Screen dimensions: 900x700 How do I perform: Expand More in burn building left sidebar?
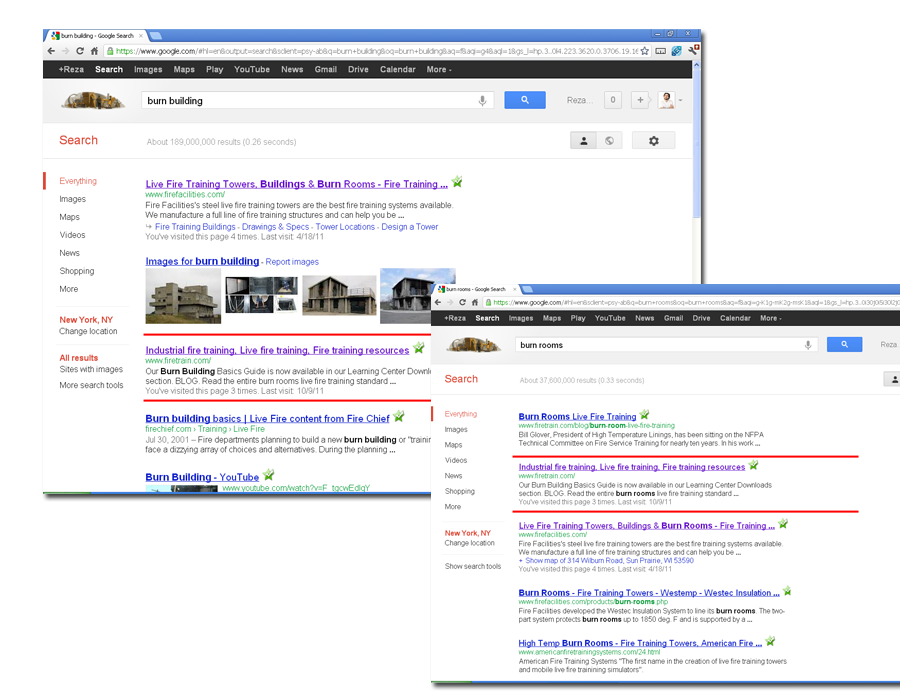tap(69, 289)
